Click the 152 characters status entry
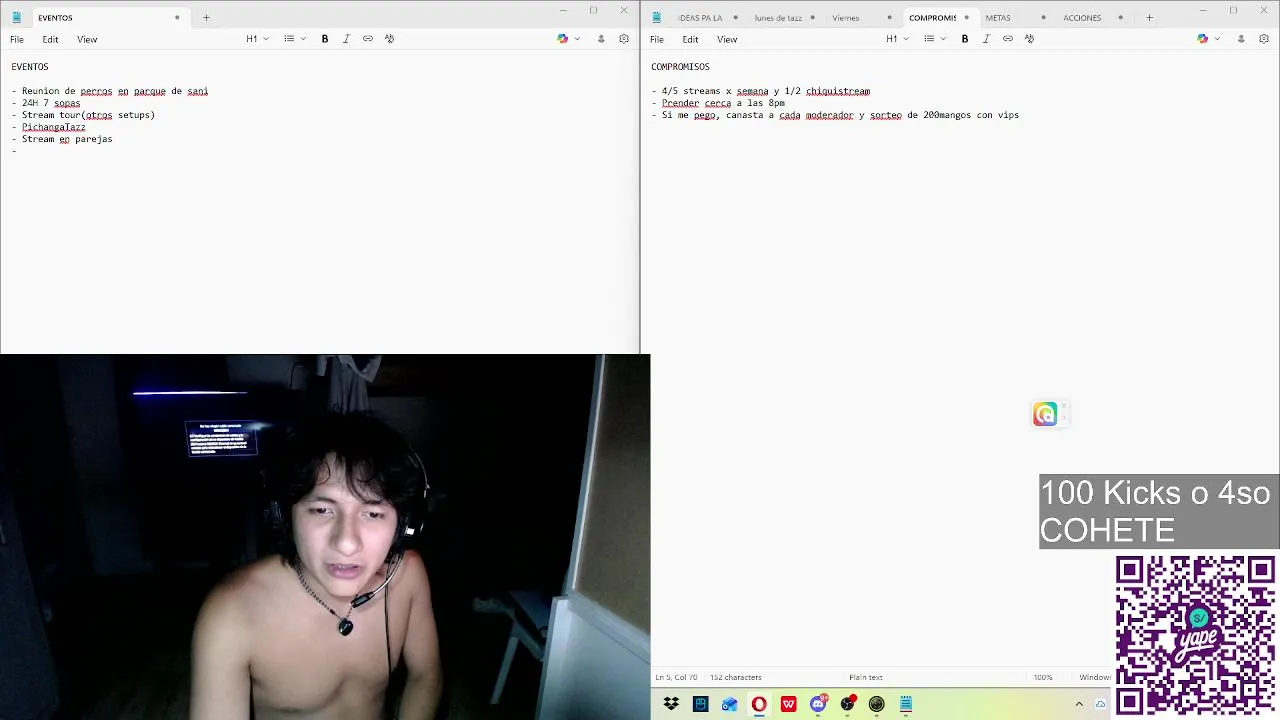The width and height of the screenshot is (1280, 720). pos(736,677)
